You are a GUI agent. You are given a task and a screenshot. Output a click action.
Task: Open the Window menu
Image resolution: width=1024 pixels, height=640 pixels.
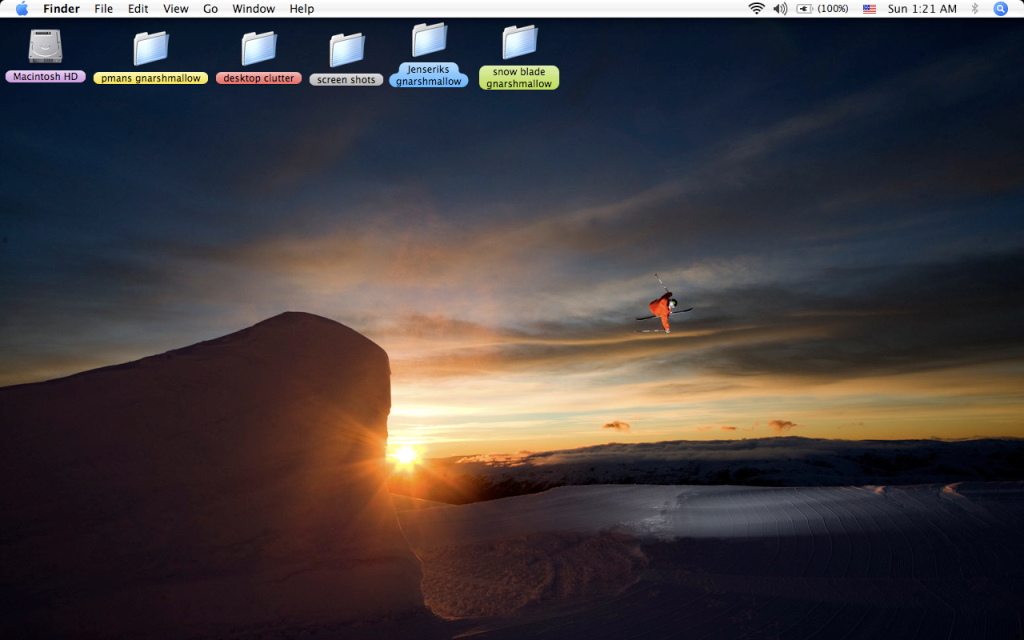[253, 9]
